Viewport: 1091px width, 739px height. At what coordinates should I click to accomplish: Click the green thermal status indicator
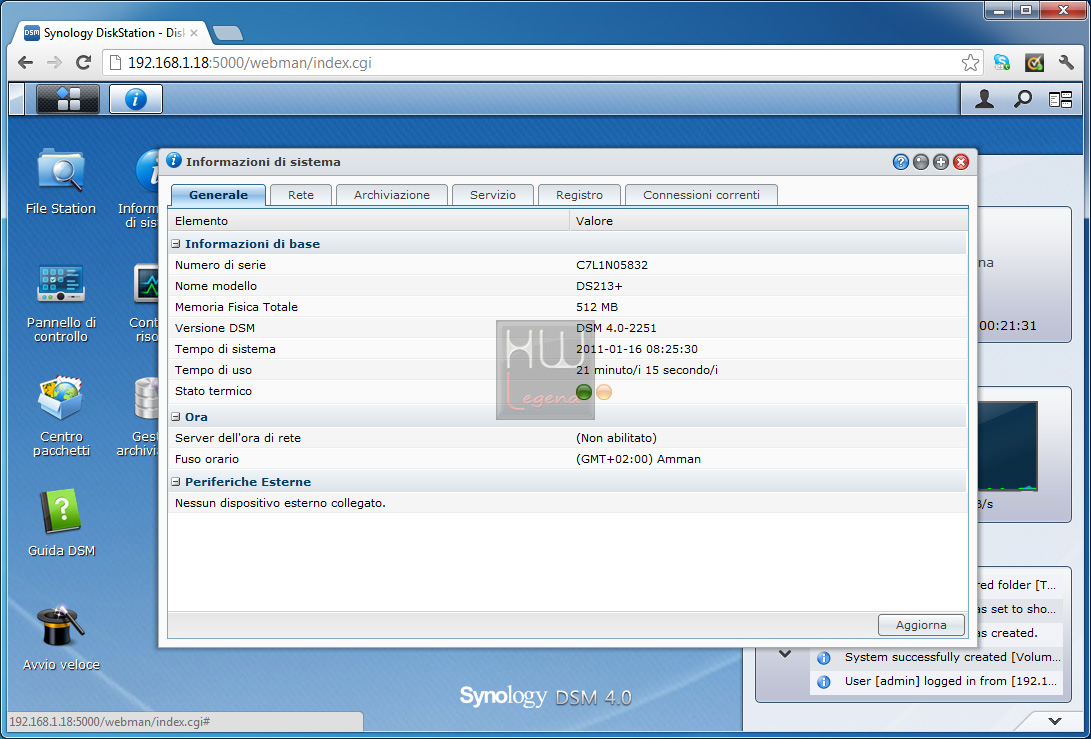(x=584, y=392)
